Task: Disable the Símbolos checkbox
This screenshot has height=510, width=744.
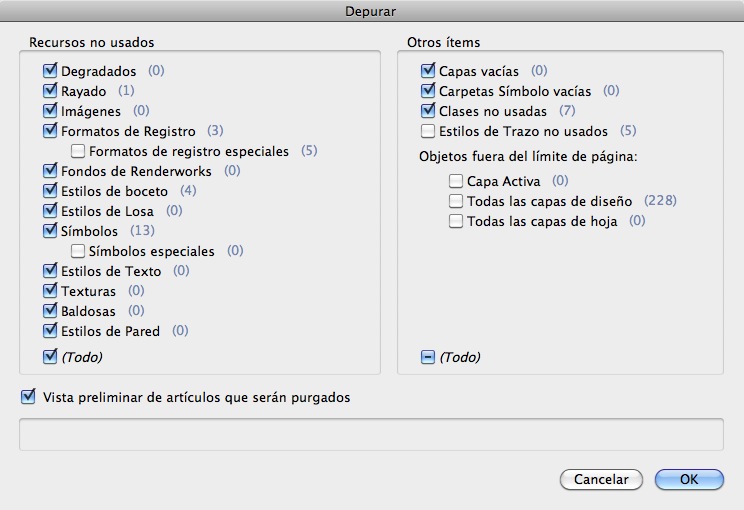Action: [50, 231]
